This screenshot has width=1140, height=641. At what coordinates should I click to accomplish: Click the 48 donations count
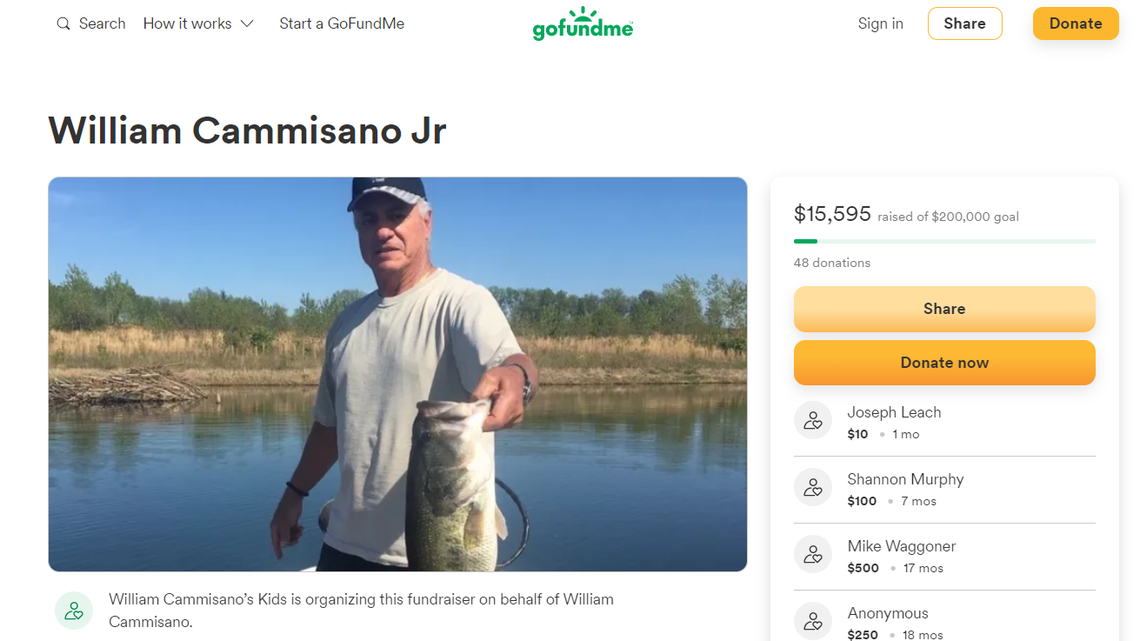[x=832, y=263]
